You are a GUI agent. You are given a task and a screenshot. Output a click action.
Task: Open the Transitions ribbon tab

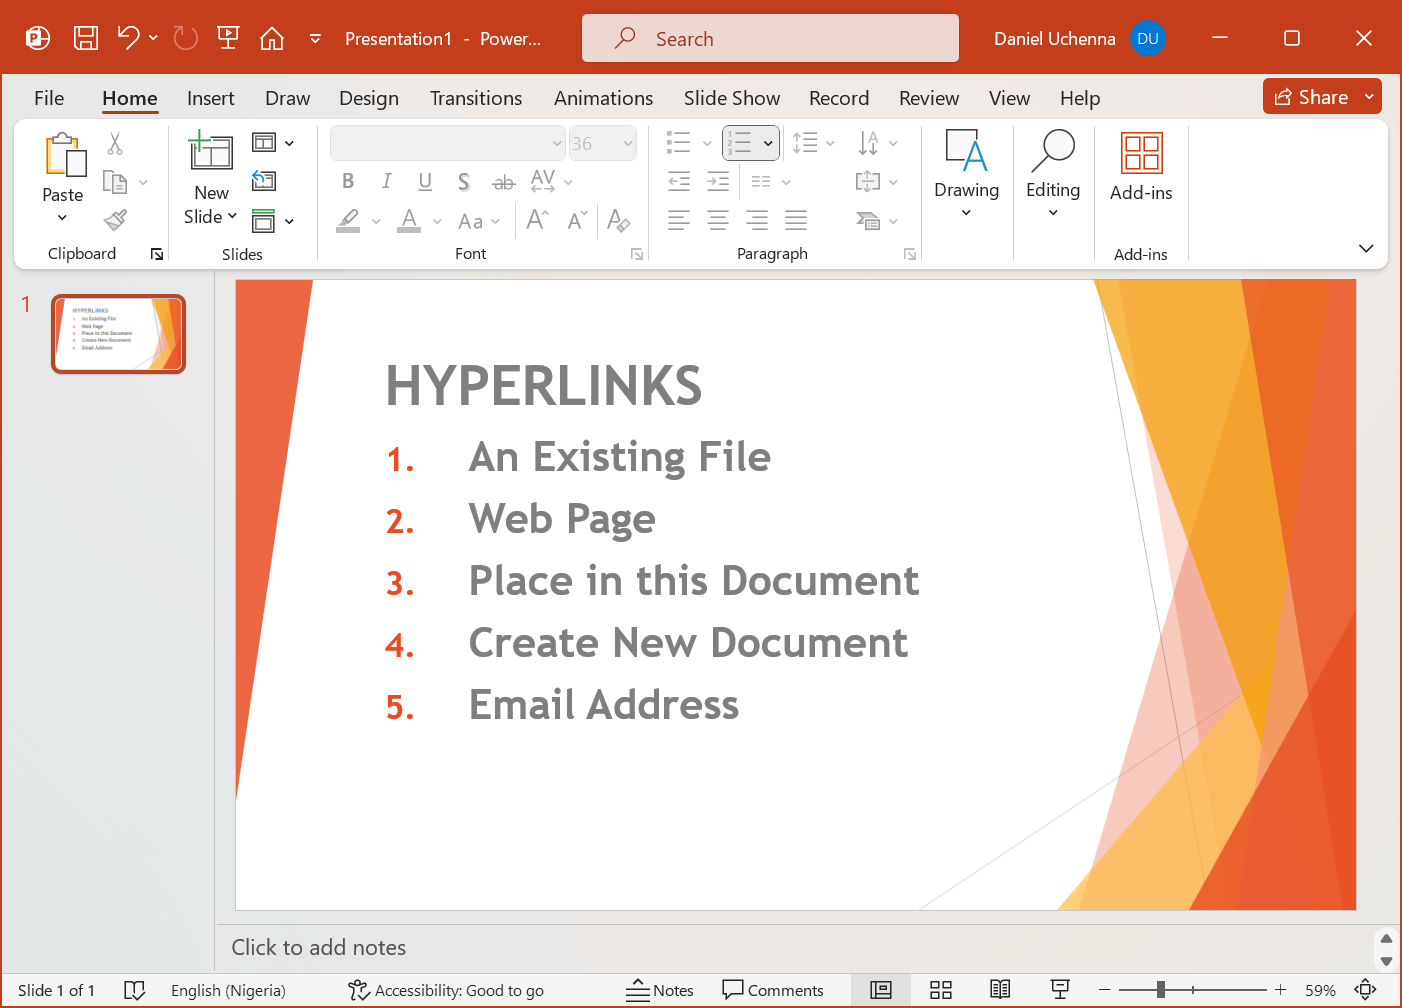tap(476, 98)
